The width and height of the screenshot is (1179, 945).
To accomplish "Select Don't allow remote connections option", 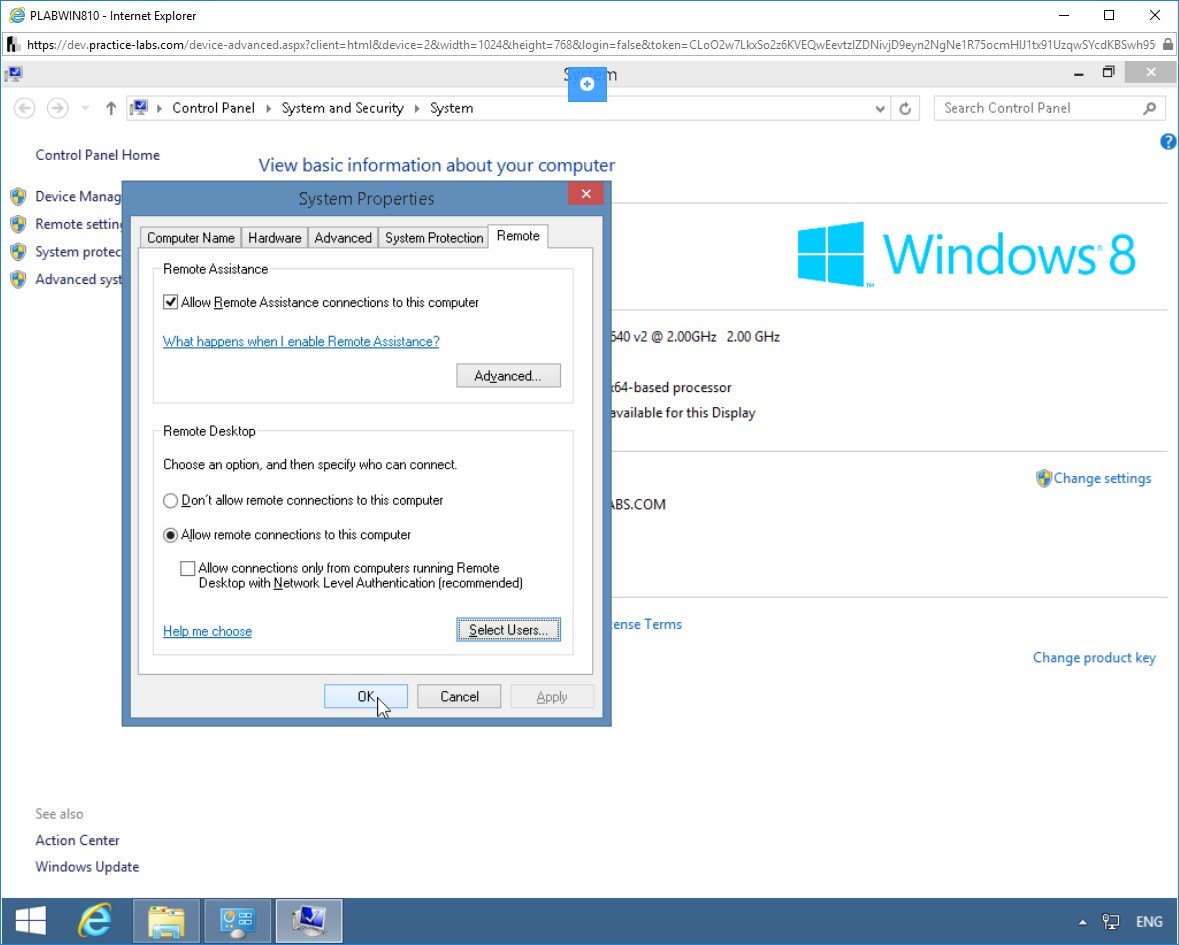I will click(x=171, y=501).
